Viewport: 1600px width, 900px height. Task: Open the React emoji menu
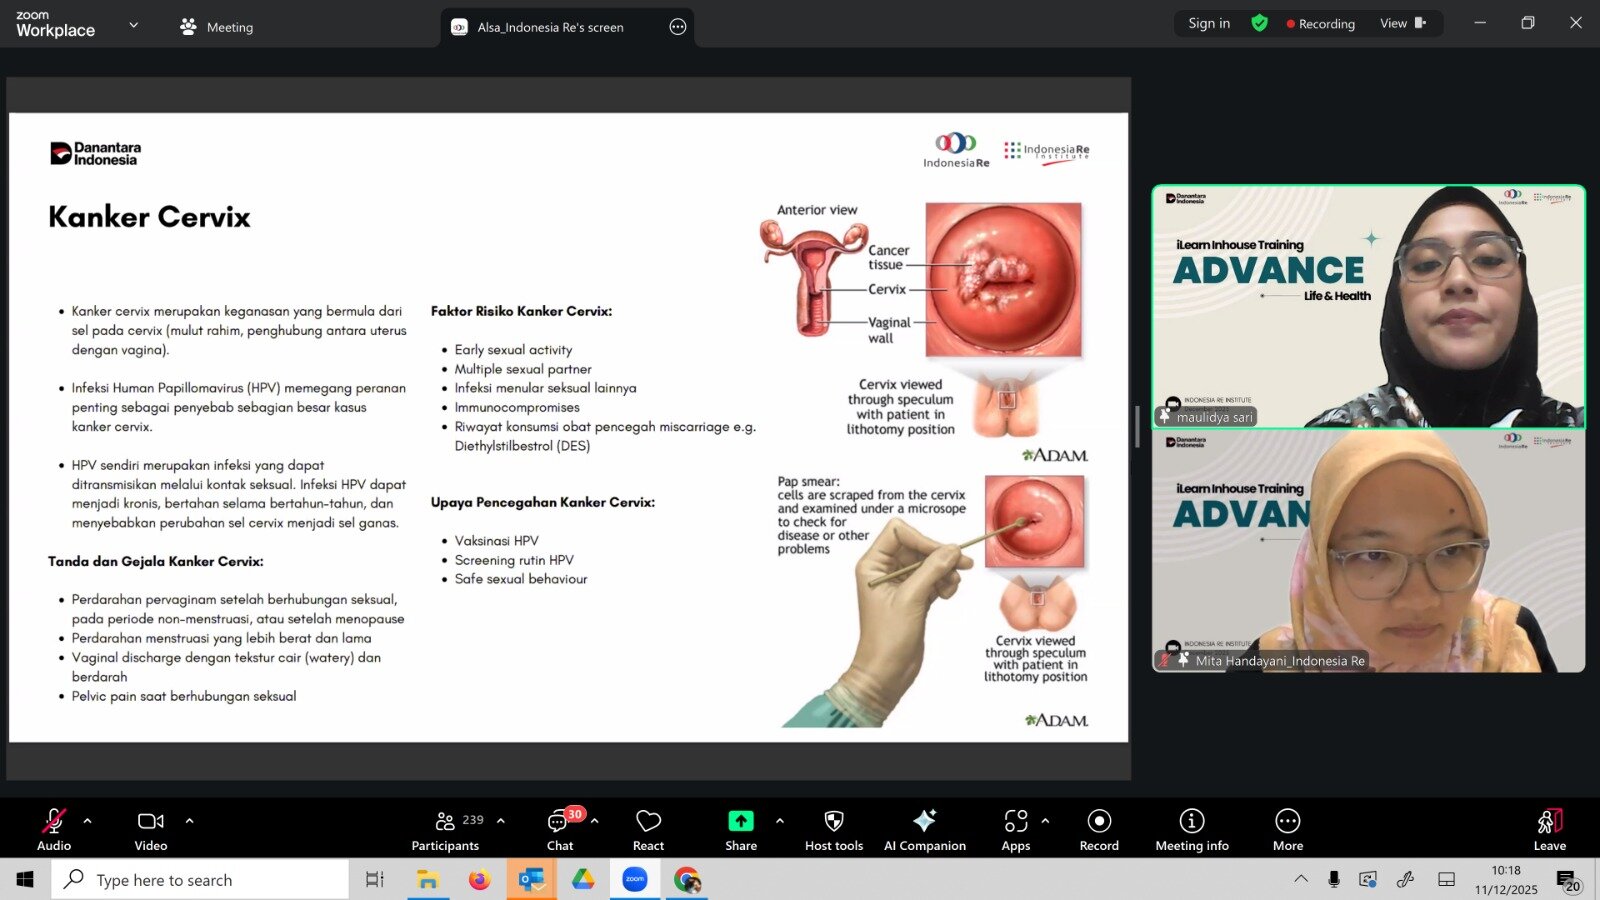648,829
